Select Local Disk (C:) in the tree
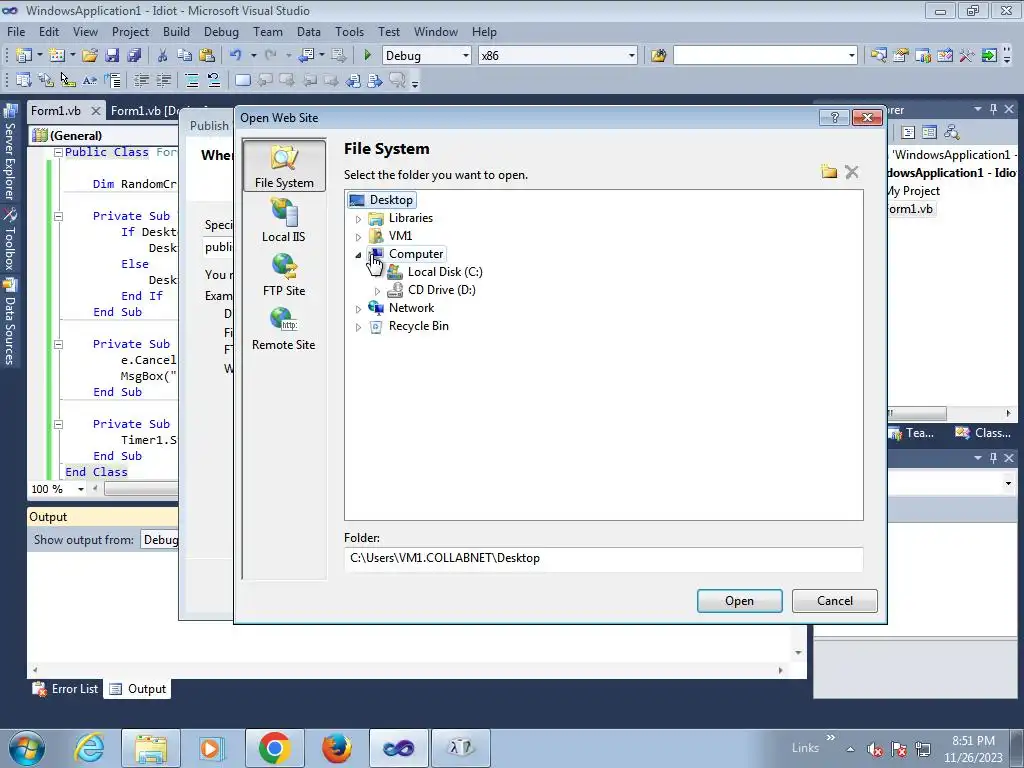This screenshot has height=768, width=1024. pyautogui.click(x=445, y=272)
